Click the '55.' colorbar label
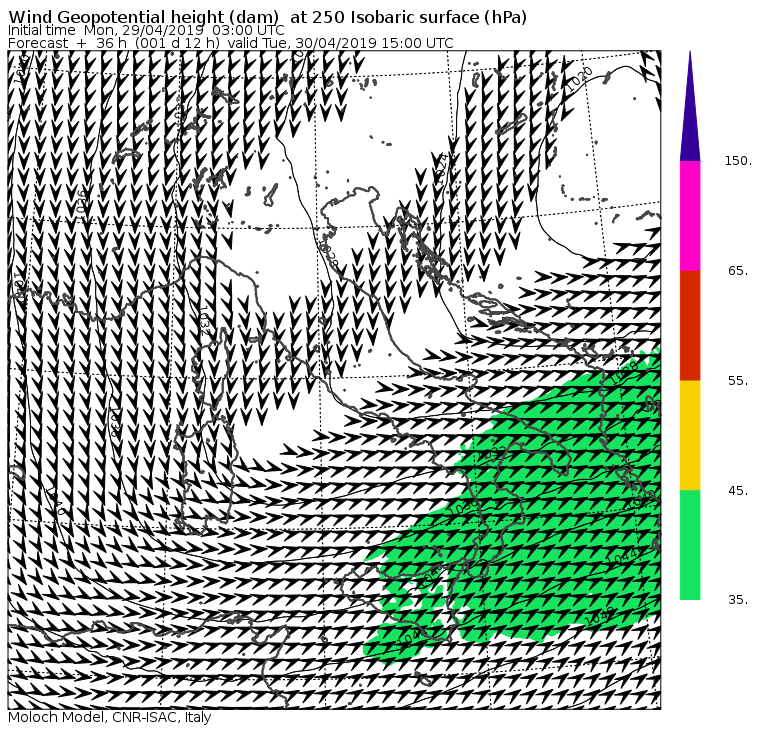 (738, 381)
